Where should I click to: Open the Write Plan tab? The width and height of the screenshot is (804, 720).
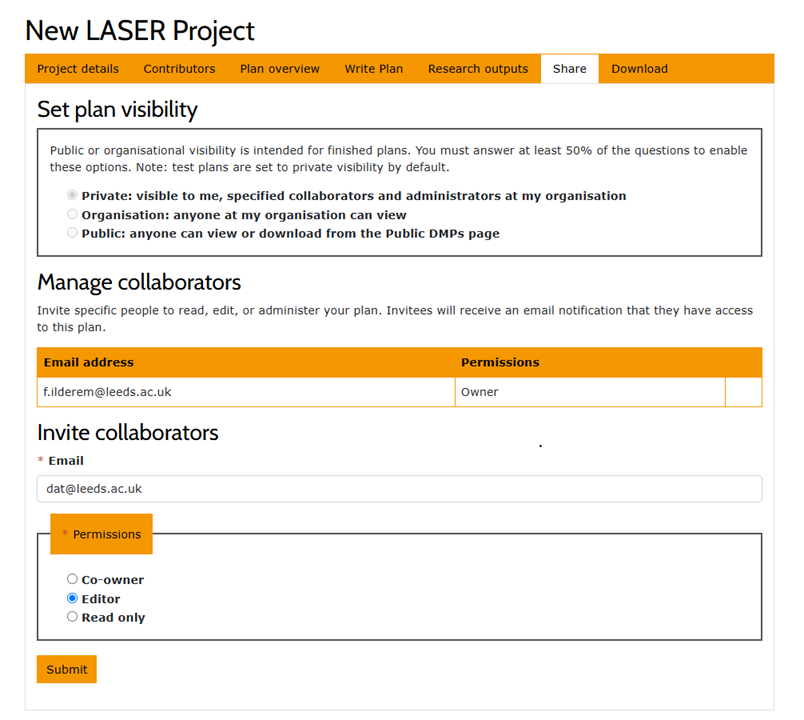pos(374,69)
